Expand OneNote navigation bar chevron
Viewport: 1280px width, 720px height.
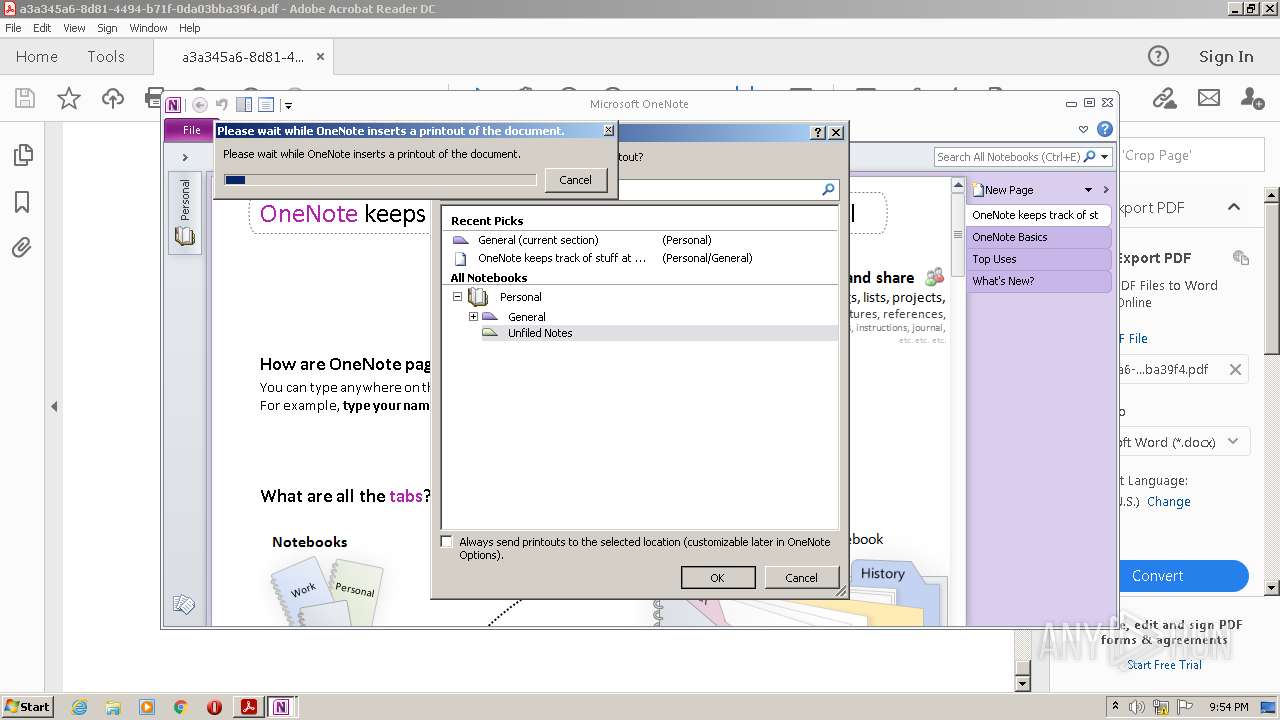185,157
